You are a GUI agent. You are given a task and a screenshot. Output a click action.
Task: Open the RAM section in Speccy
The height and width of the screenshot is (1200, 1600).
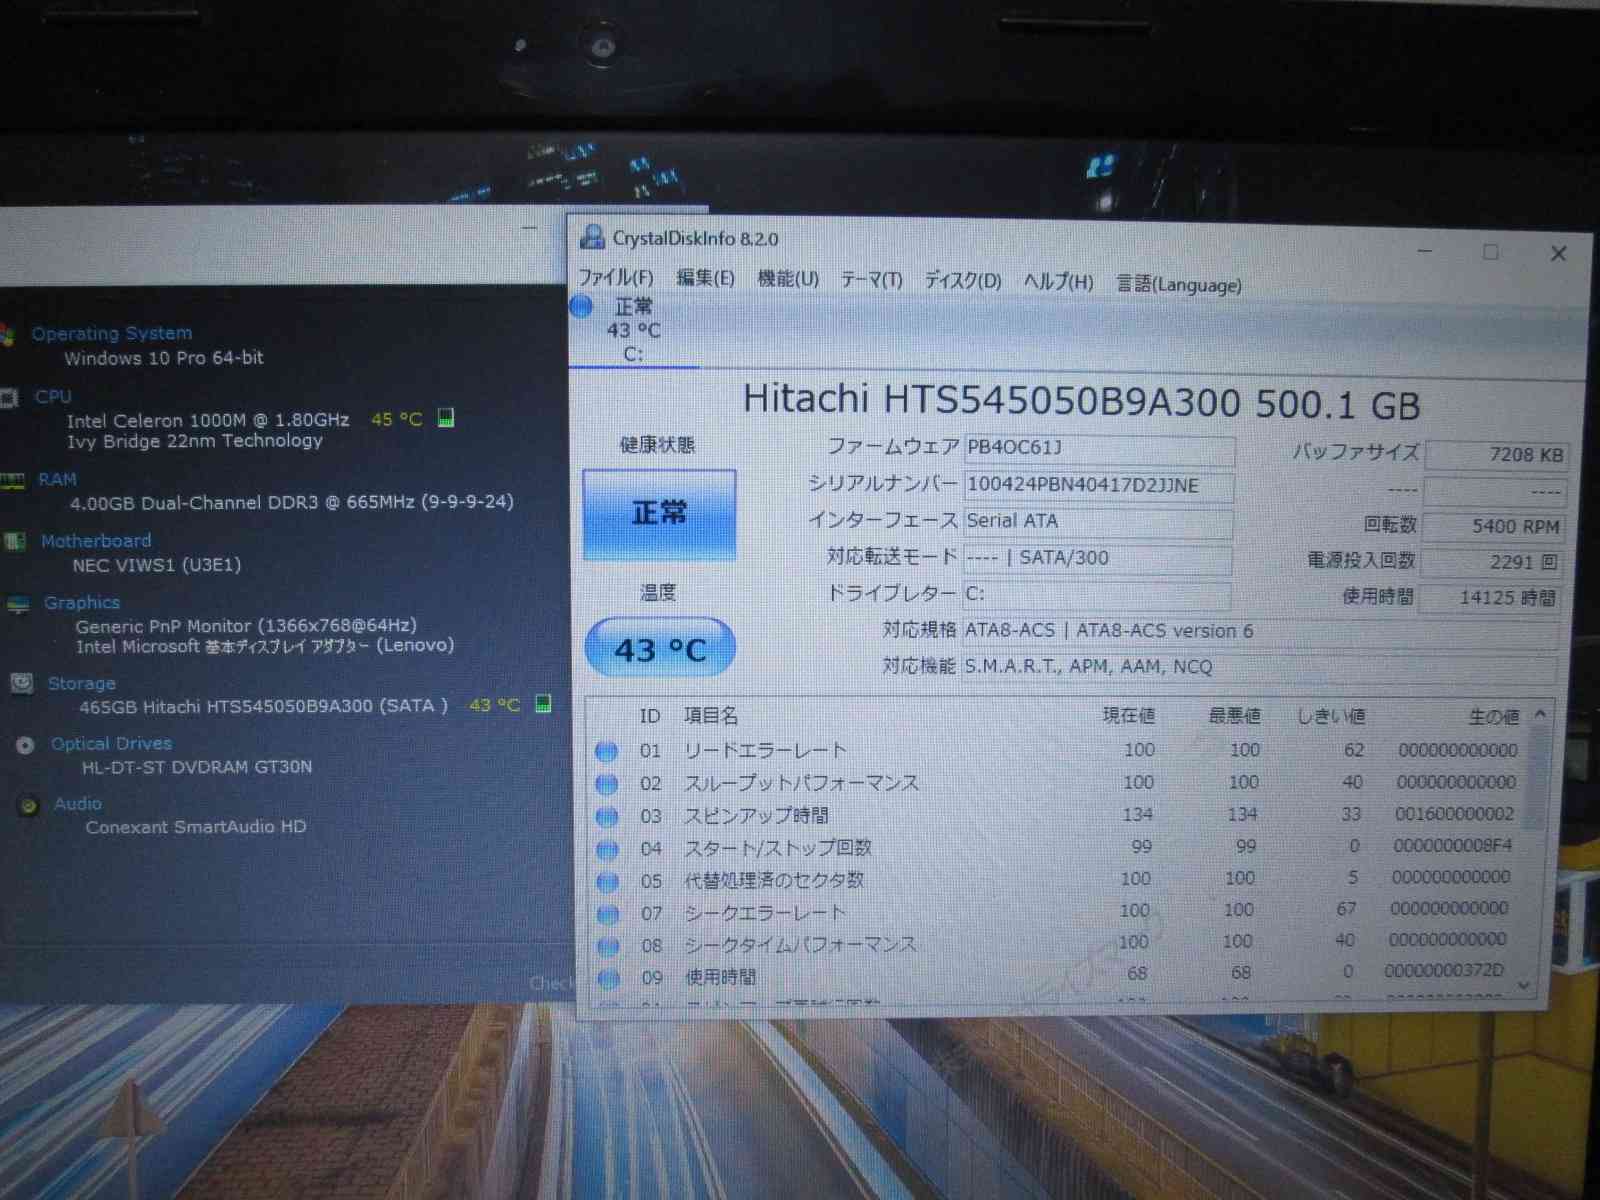pyautogui.click(x=57, y=479)
